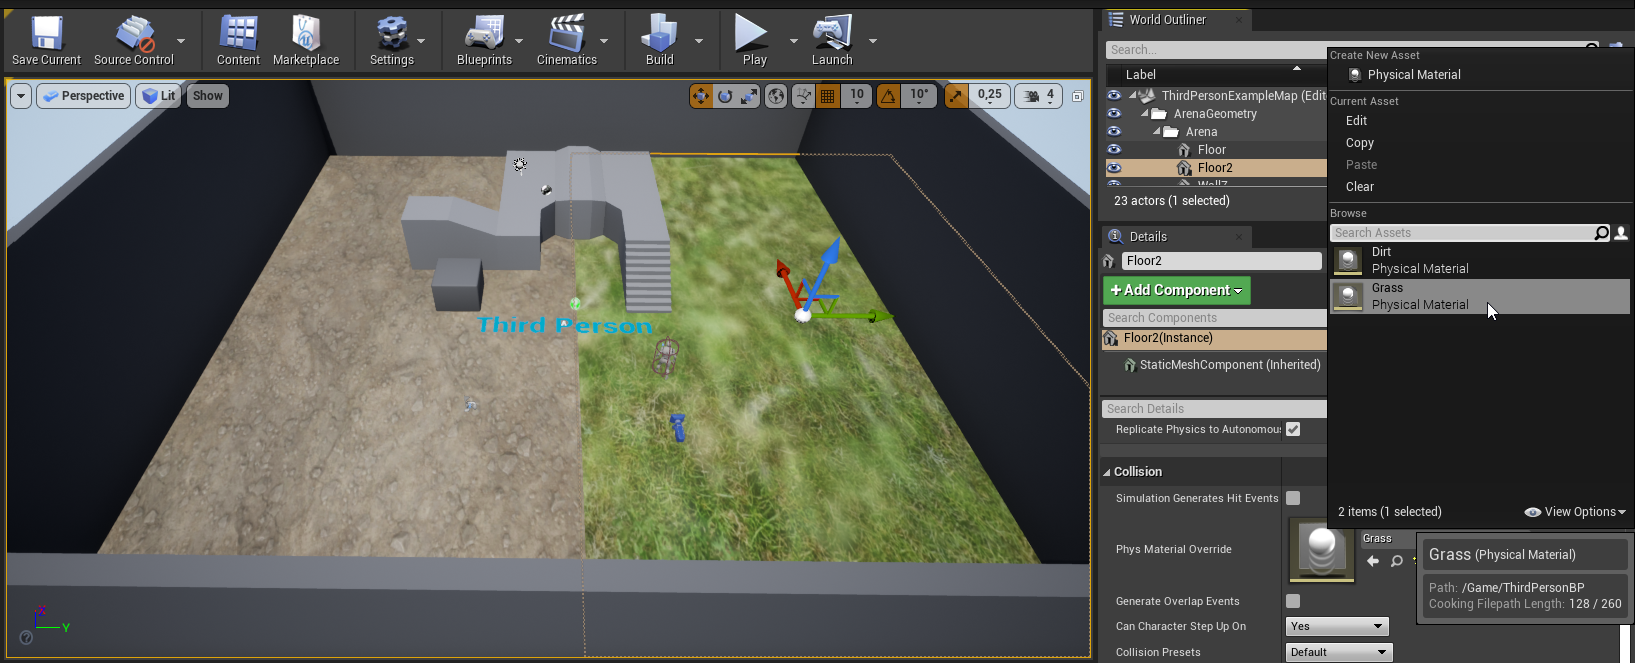Open Play options dropdown arrow
This screenshot has width=1636, height=663.
click(x=794, y=41)
